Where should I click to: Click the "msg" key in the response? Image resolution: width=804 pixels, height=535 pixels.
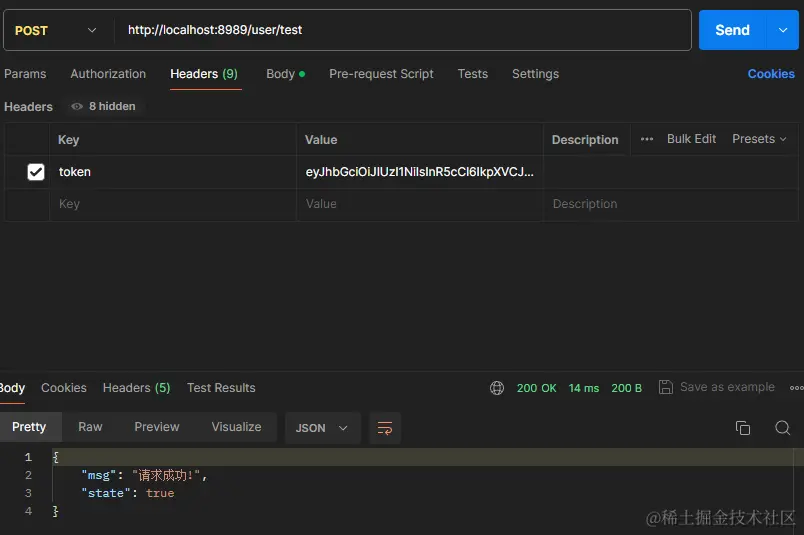click(98, 475)
